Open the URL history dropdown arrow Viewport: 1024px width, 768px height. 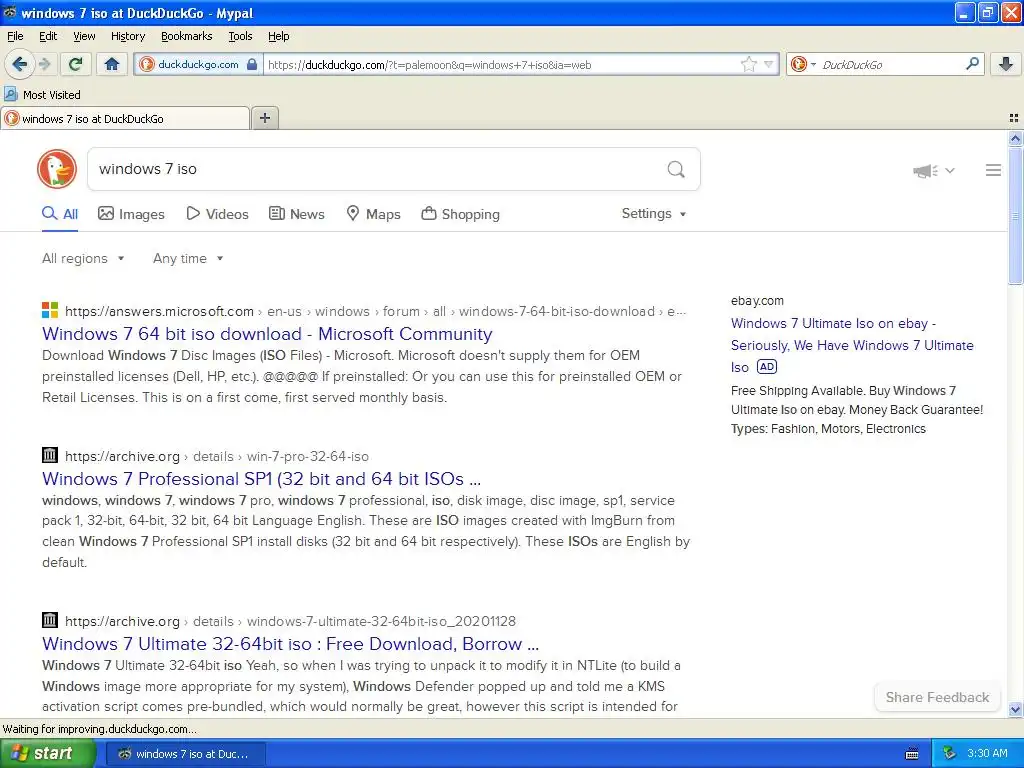click(x=769, y=64)
